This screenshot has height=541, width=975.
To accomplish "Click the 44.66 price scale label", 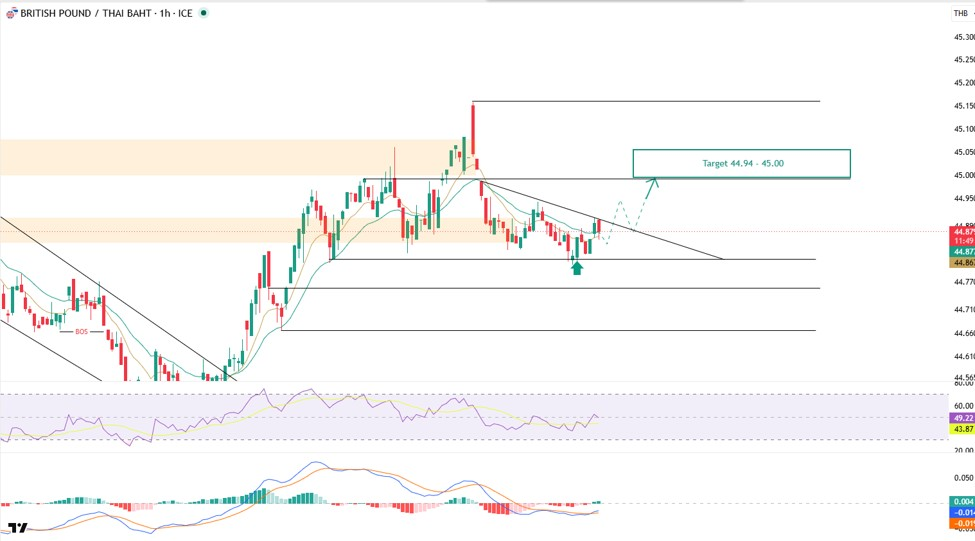I will point(964,333).
